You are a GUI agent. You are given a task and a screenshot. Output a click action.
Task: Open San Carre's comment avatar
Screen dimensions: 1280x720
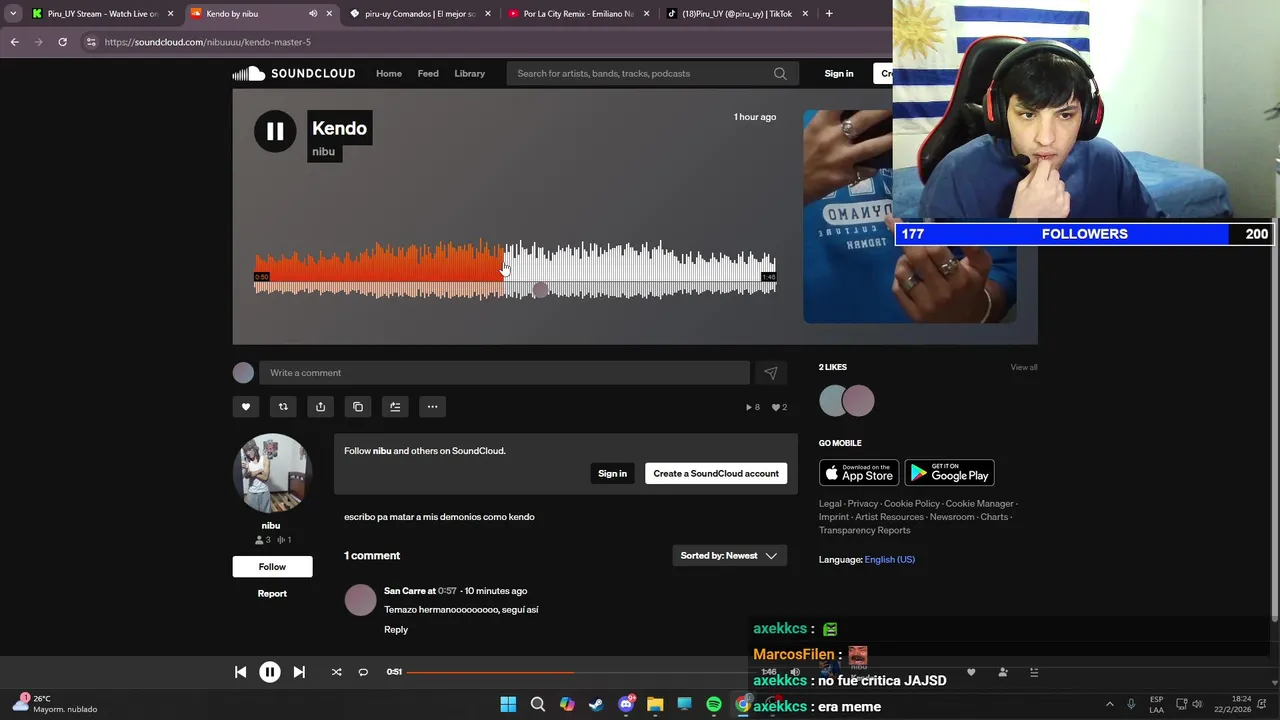click(x=361, y=600)
